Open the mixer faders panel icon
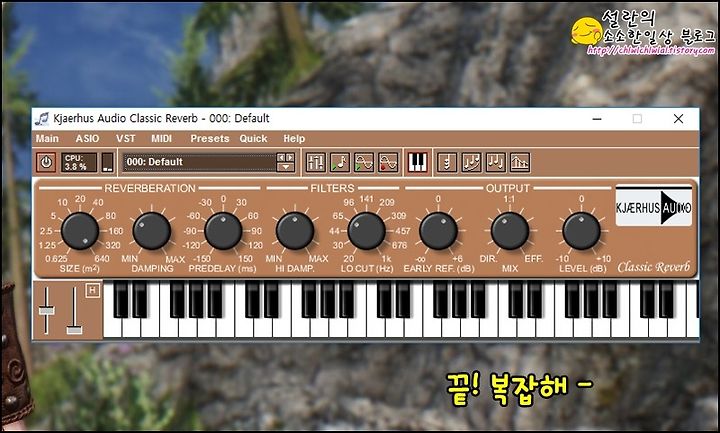Viewport: 720px width, 433px height. coord(315,162)
